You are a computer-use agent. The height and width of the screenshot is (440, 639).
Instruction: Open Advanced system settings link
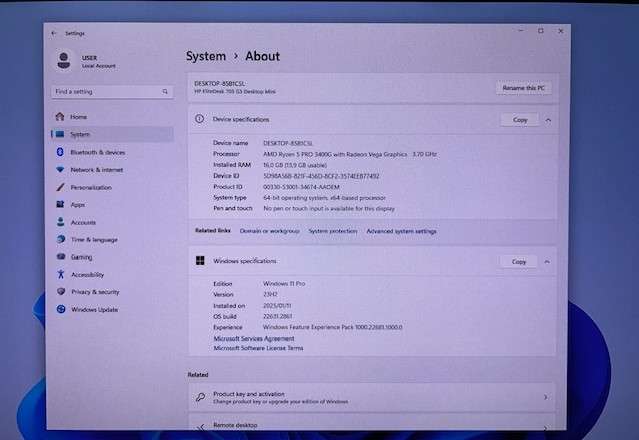point(401,231)
